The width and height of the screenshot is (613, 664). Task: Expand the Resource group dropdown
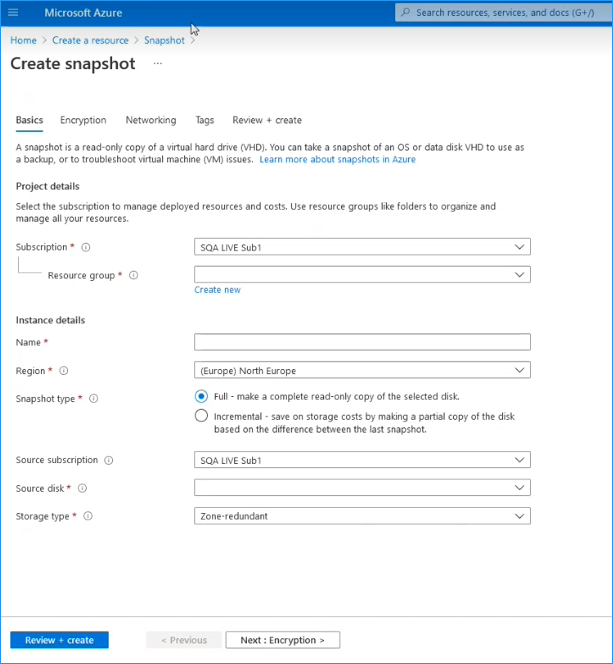[x=362, y=274]
